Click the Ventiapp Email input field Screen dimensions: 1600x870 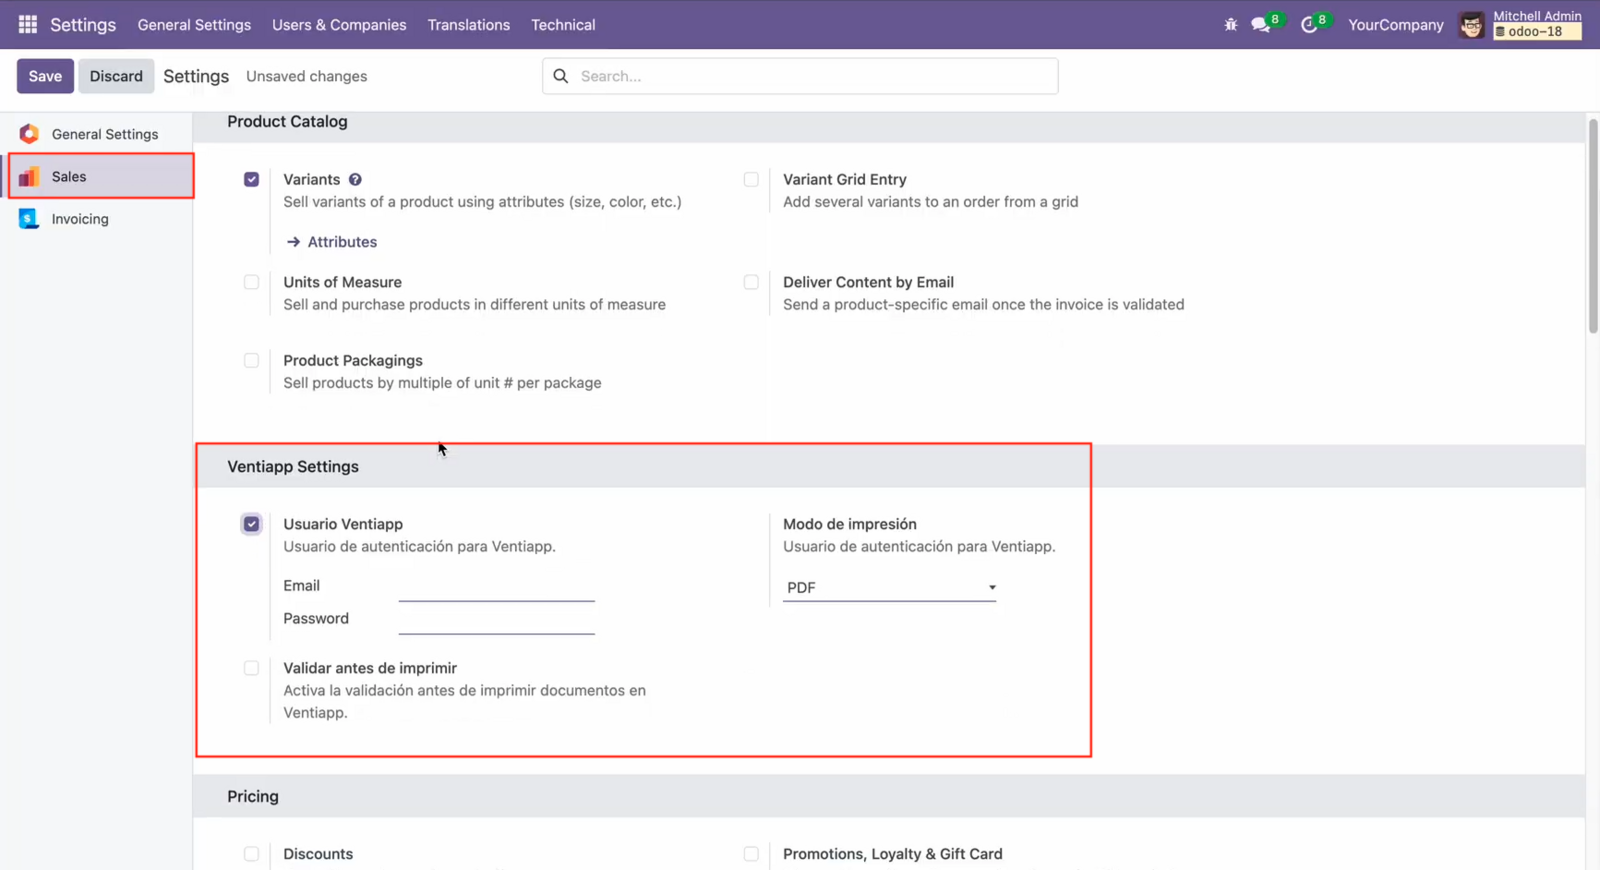click(x=497, y=587)
